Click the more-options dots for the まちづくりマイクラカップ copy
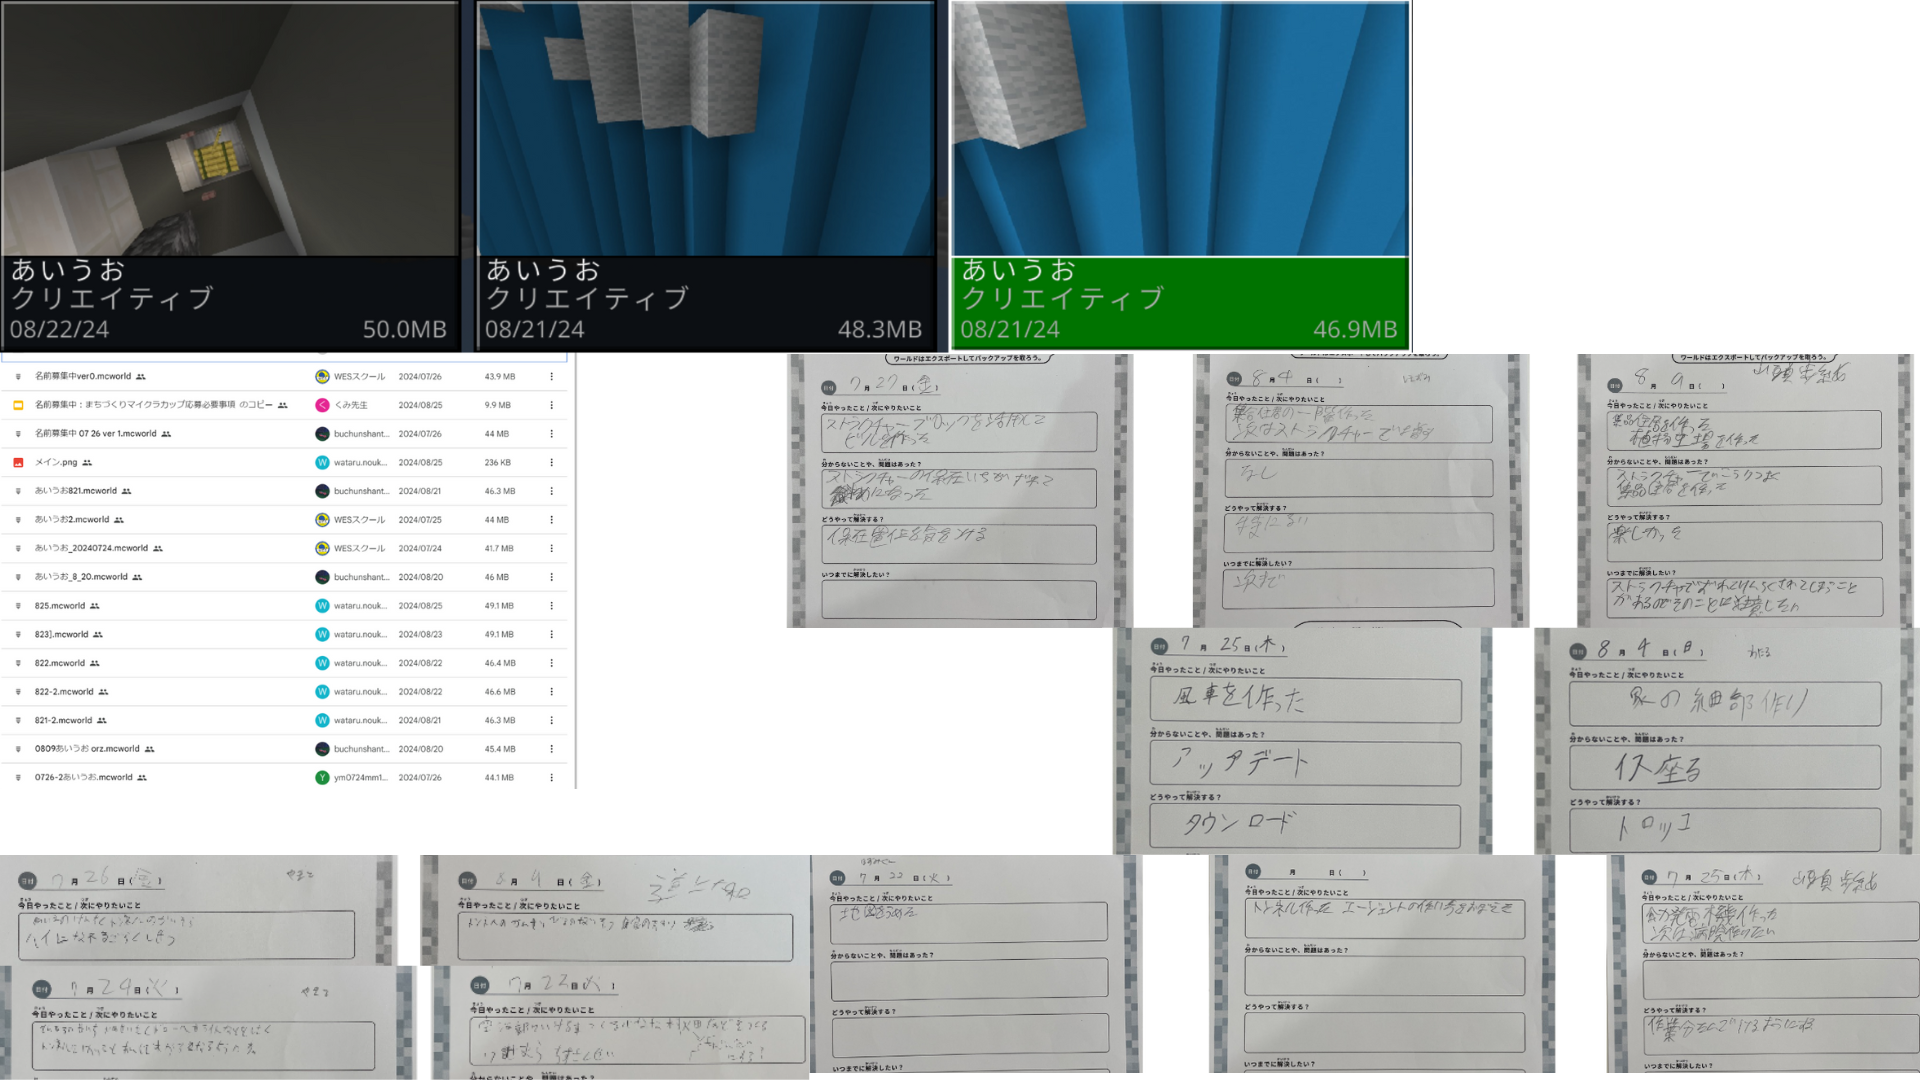1920x1080 pixels. click(x=551, y=405)
